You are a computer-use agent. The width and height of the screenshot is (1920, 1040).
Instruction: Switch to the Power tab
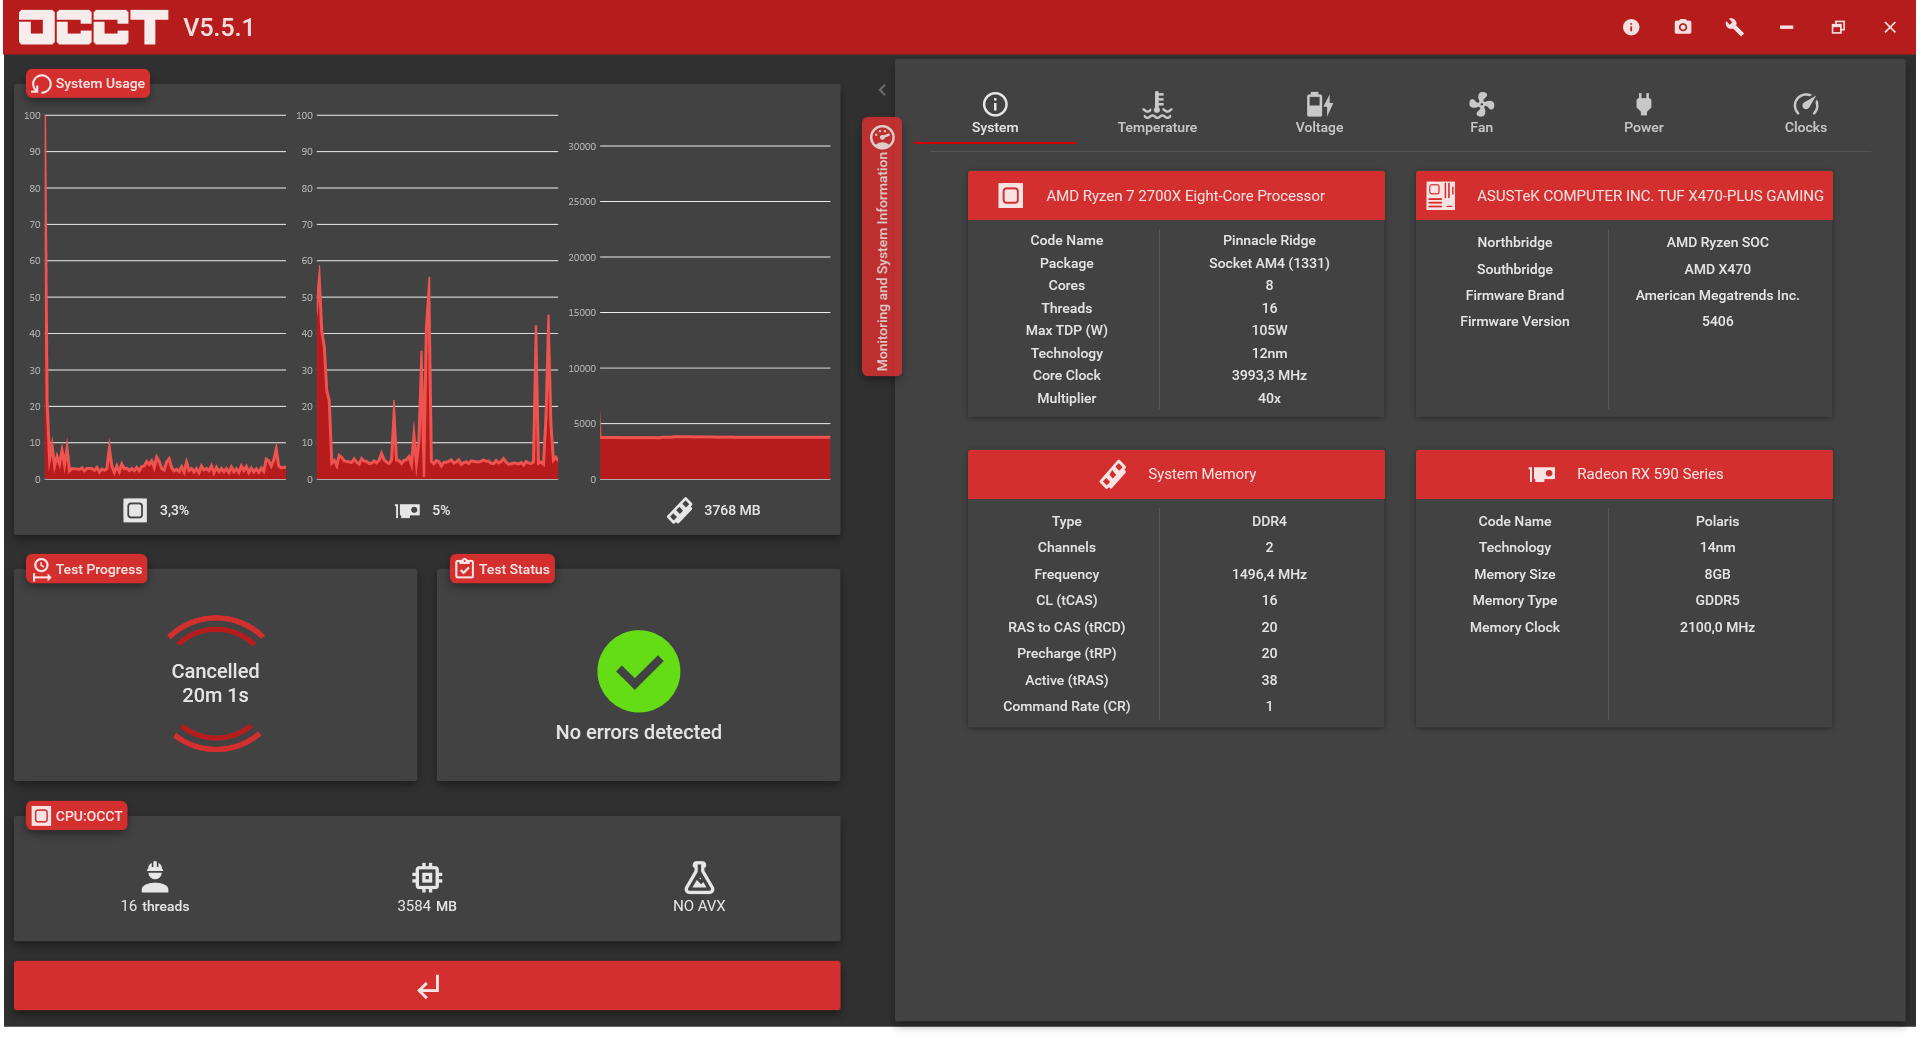(x=1643, y=113)
